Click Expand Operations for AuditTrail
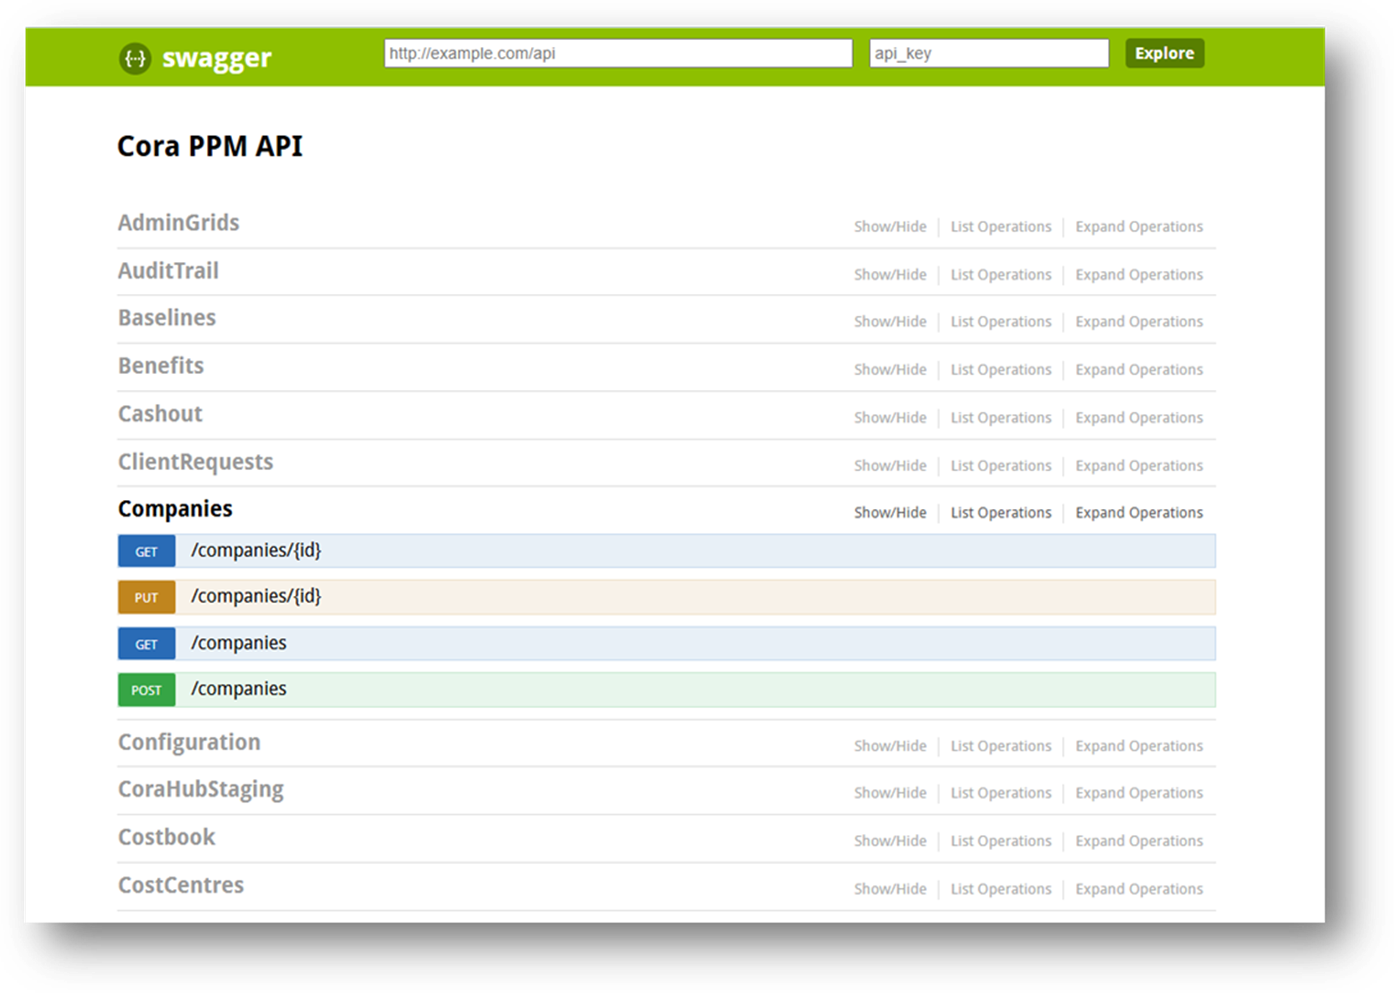 click(x=1139, y=275)
